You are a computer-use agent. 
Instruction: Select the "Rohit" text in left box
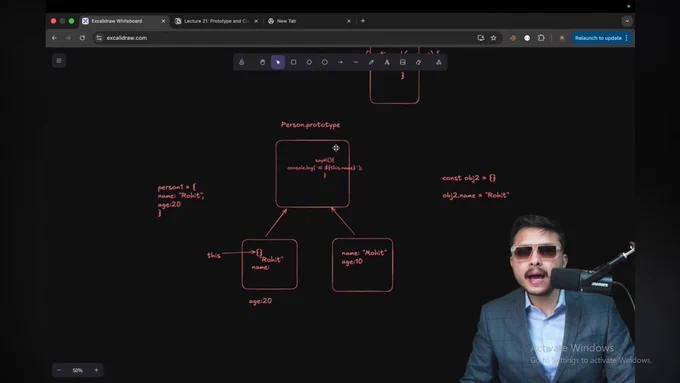(272, 259)
